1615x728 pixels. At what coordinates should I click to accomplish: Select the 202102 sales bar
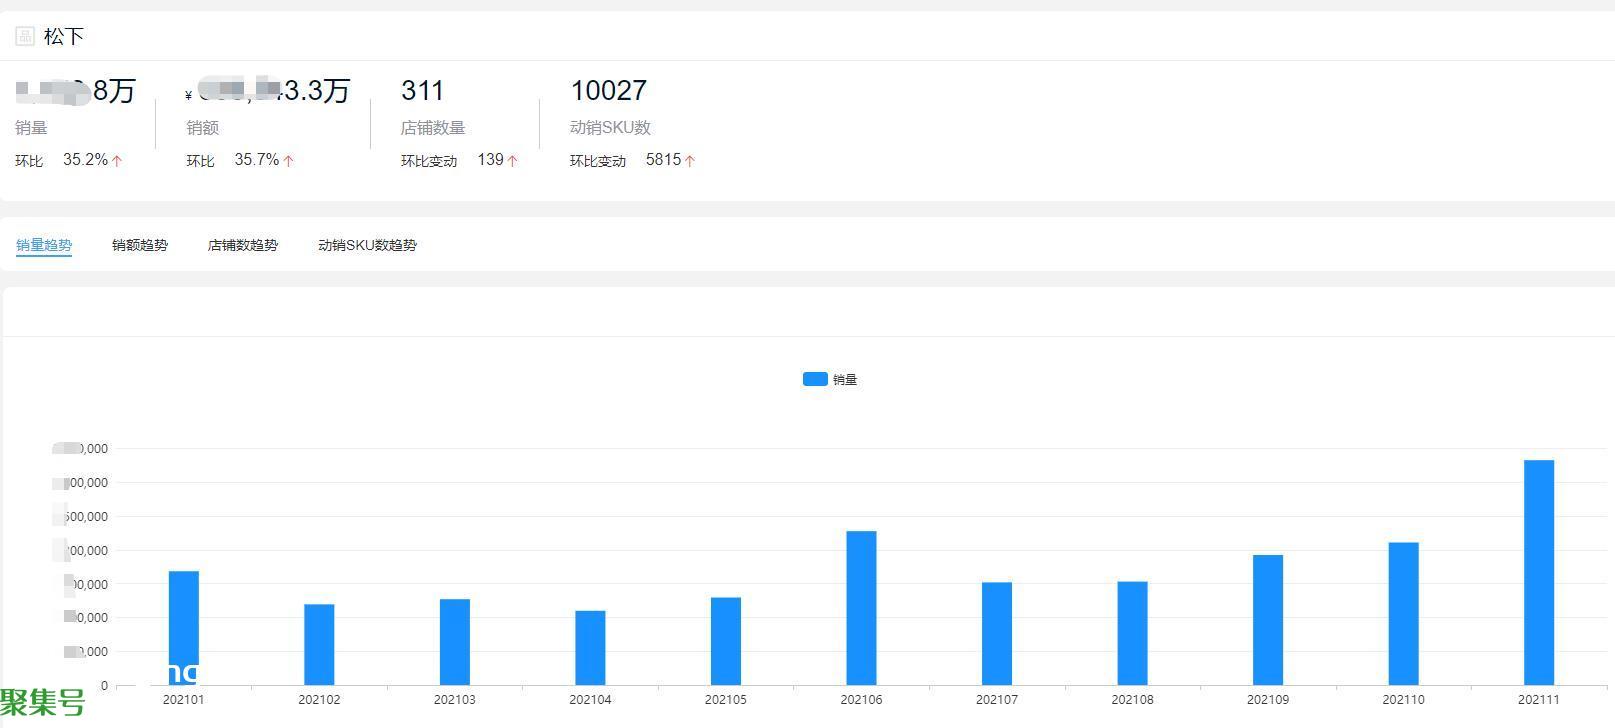[319, 644]
